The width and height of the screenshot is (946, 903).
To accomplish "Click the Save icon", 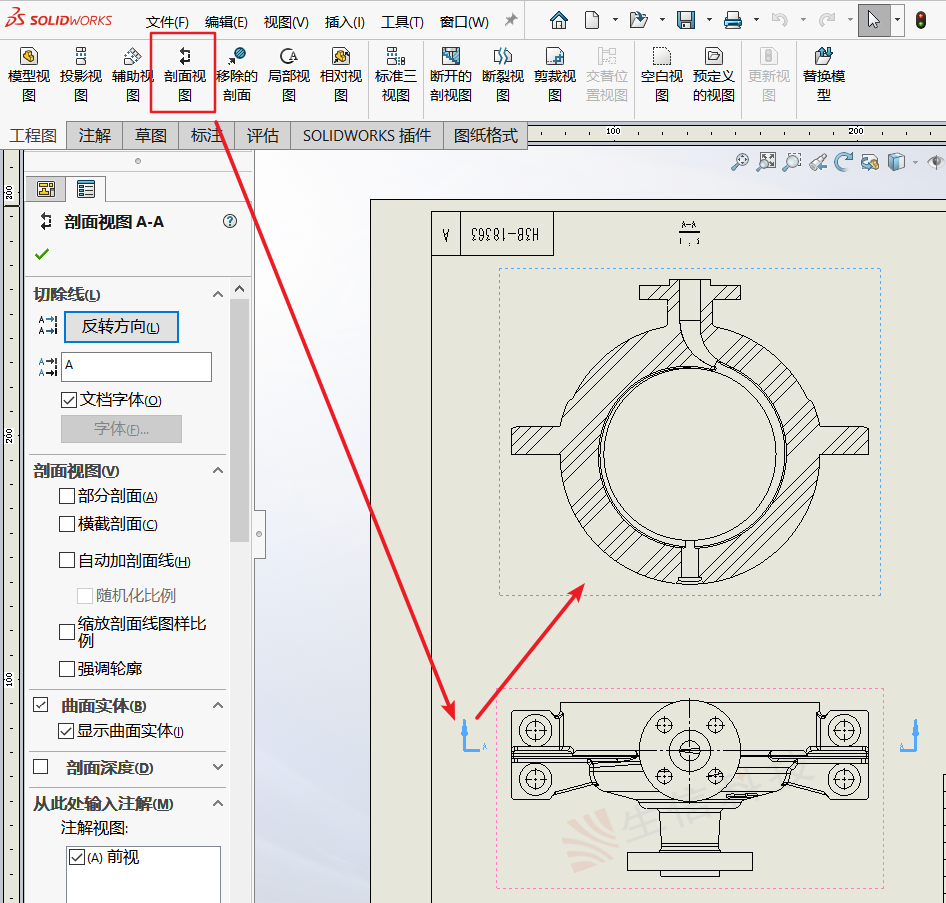I will tap(686, 21).
